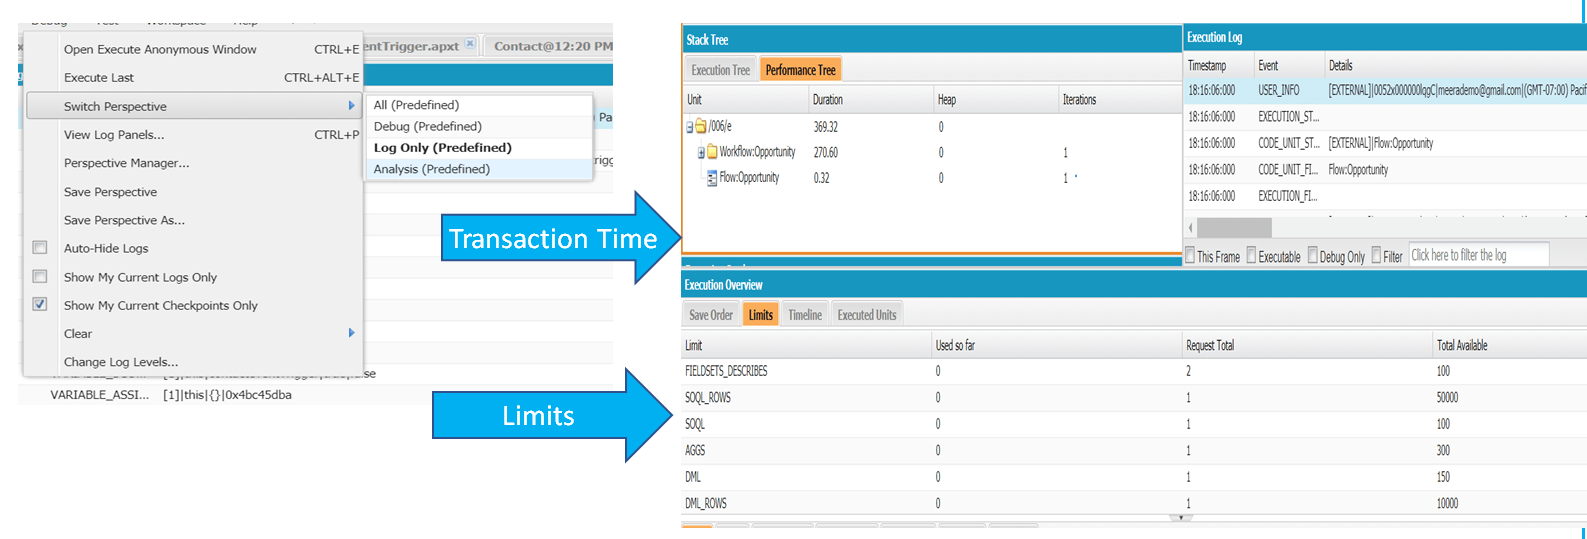Open the Executed Units tab
1587x539 pixels.
coord(866,315)
